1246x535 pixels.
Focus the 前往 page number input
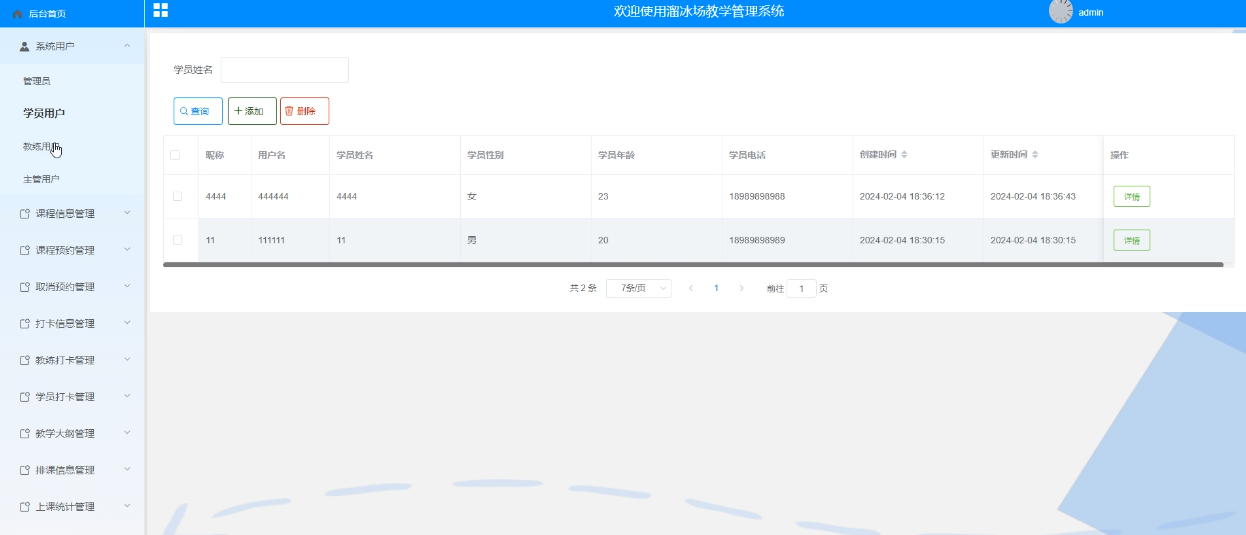pyautogui.click(x=801, y=288)
